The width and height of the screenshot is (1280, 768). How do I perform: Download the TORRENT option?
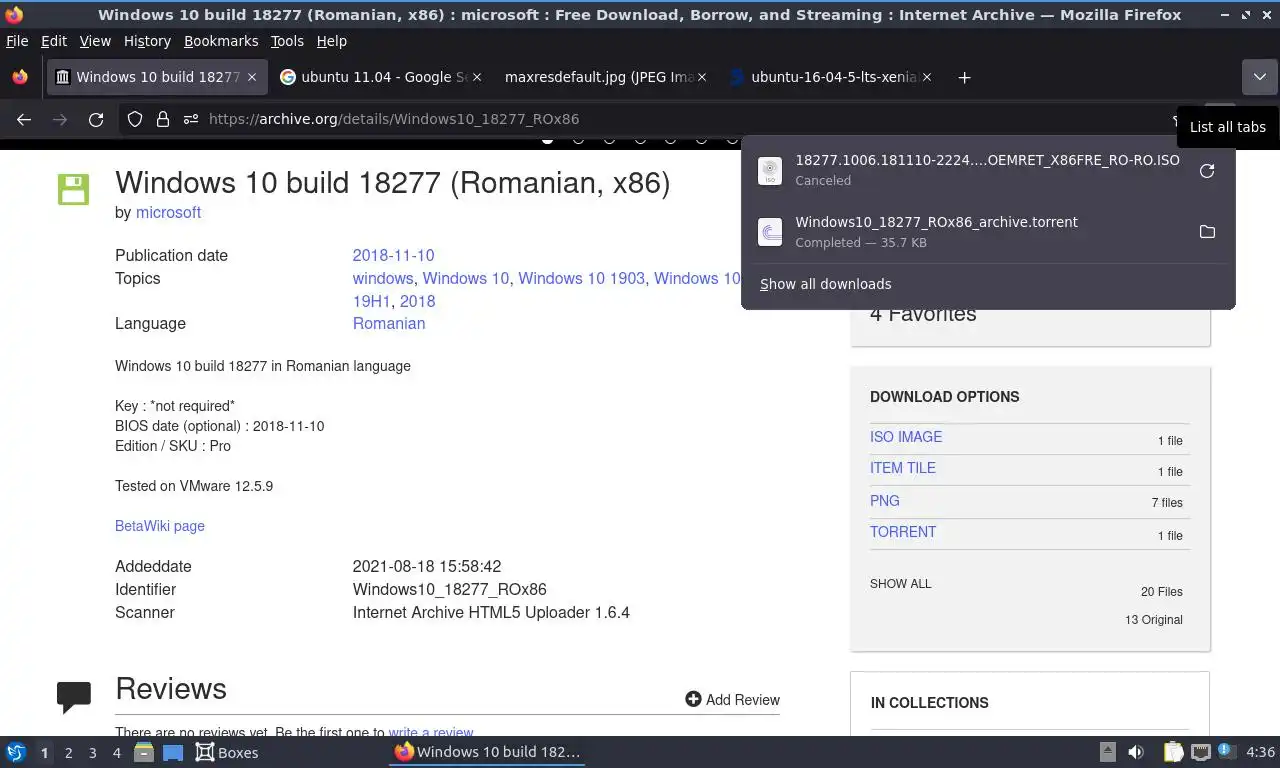tap(903, 532)
